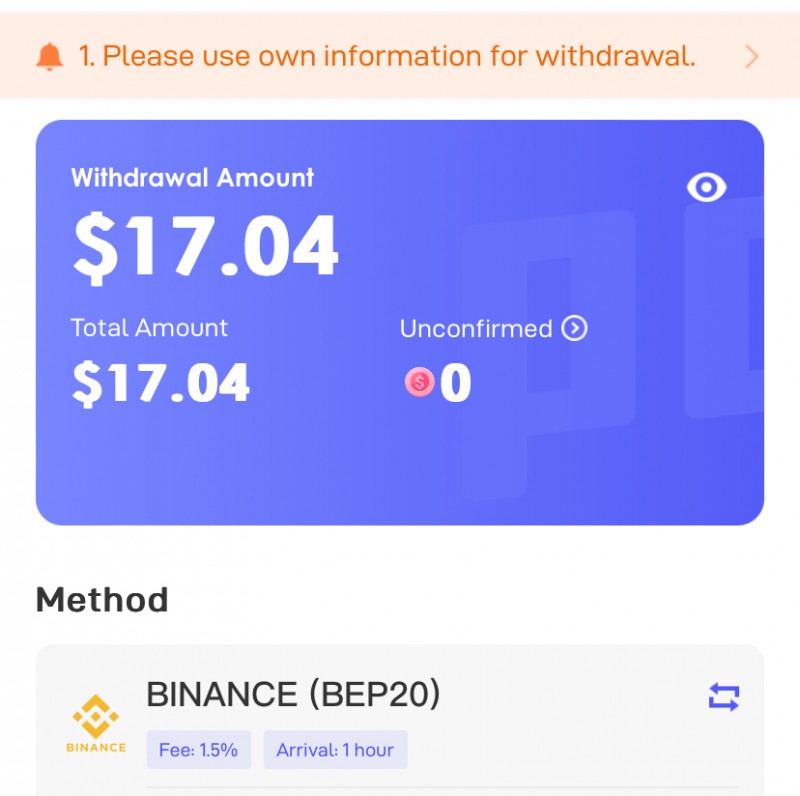Switch withdrawal method using swap arrows icon
The height and width of the screenshot is (796, 800).
724,697
